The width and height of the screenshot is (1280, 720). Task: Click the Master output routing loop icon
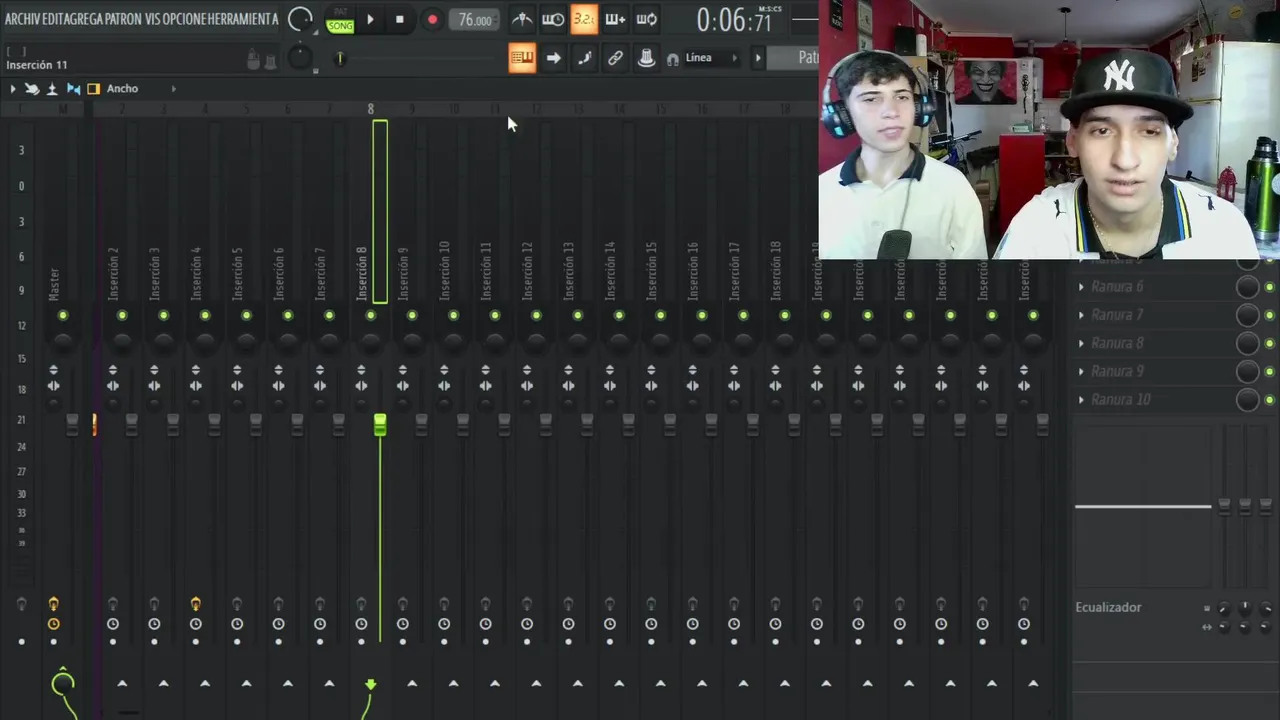tap(63, 683)
